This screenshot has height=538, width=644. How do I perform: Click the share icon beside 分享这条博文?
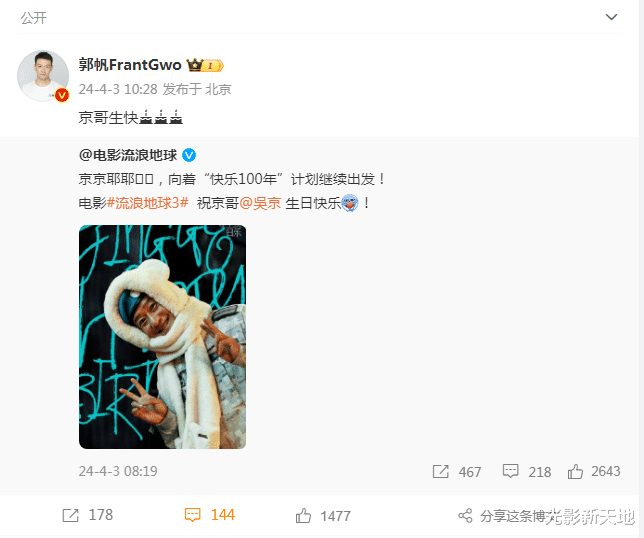(x=465, y=516)
